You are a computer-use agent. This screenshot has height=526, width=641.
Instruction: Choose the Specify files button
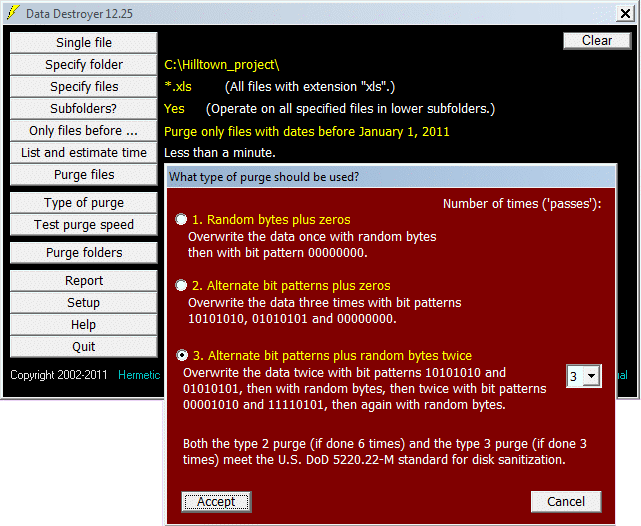pos(83,87)
